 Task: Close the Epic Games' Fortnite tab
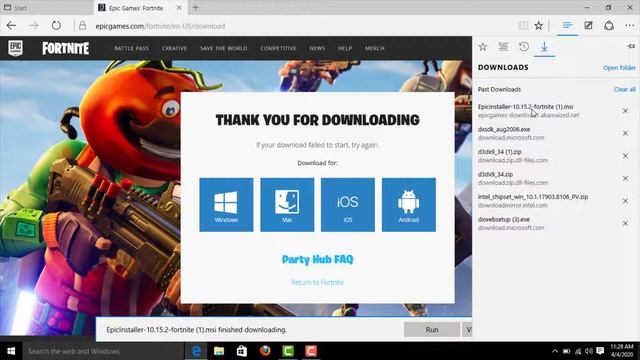tap(179, 8)
